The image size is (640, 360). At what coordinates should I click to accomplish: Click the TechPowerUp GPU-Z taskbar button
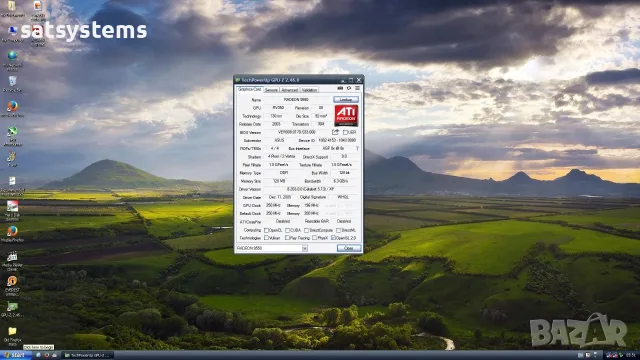coord(88,355)
